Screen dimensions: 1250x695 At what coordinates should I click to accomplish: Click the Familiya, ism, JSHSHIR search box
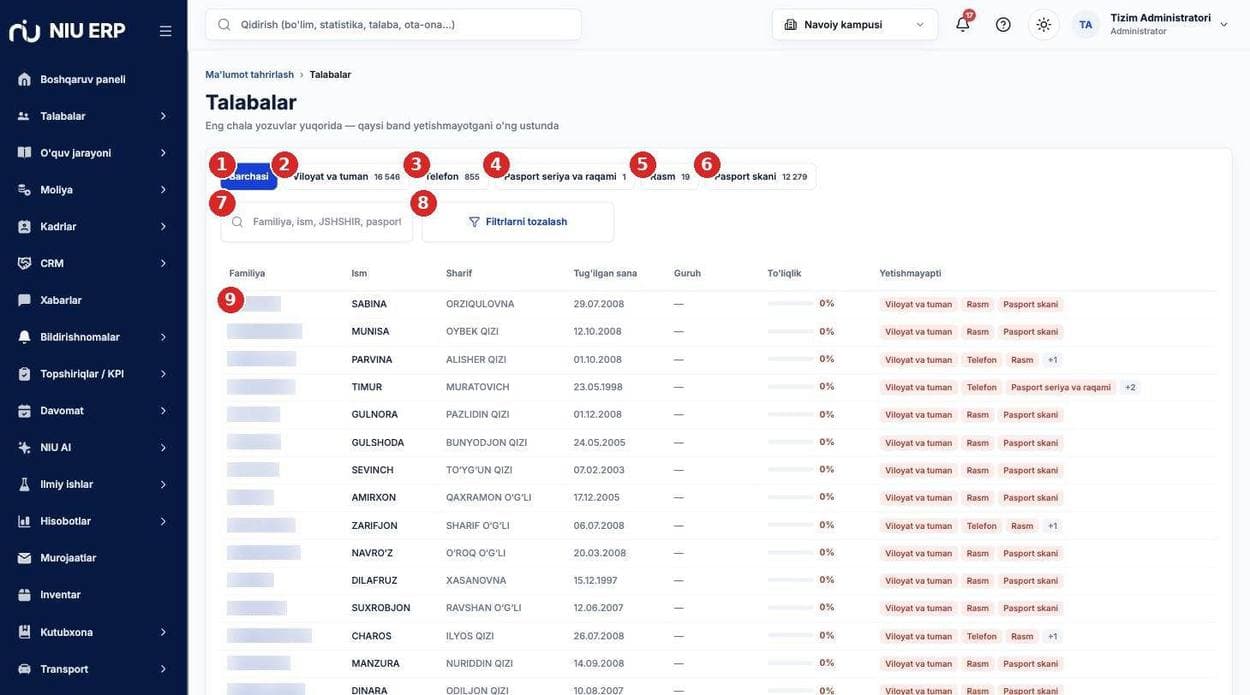point(316,222)
